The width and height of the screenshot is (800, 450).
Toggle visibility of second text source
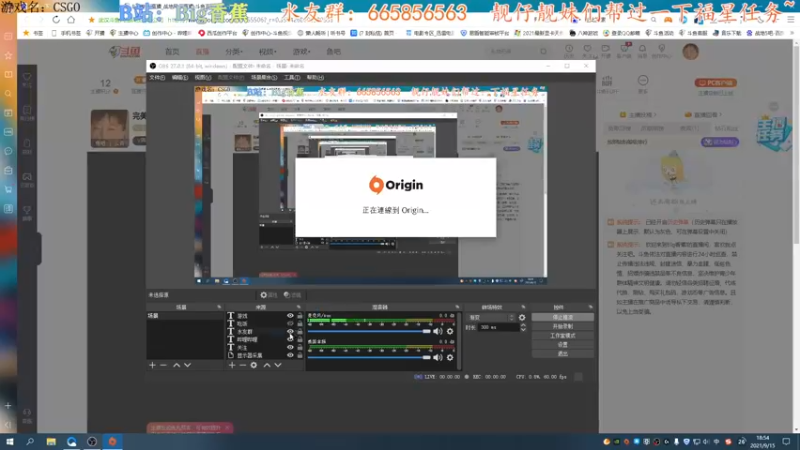(290, 323)
